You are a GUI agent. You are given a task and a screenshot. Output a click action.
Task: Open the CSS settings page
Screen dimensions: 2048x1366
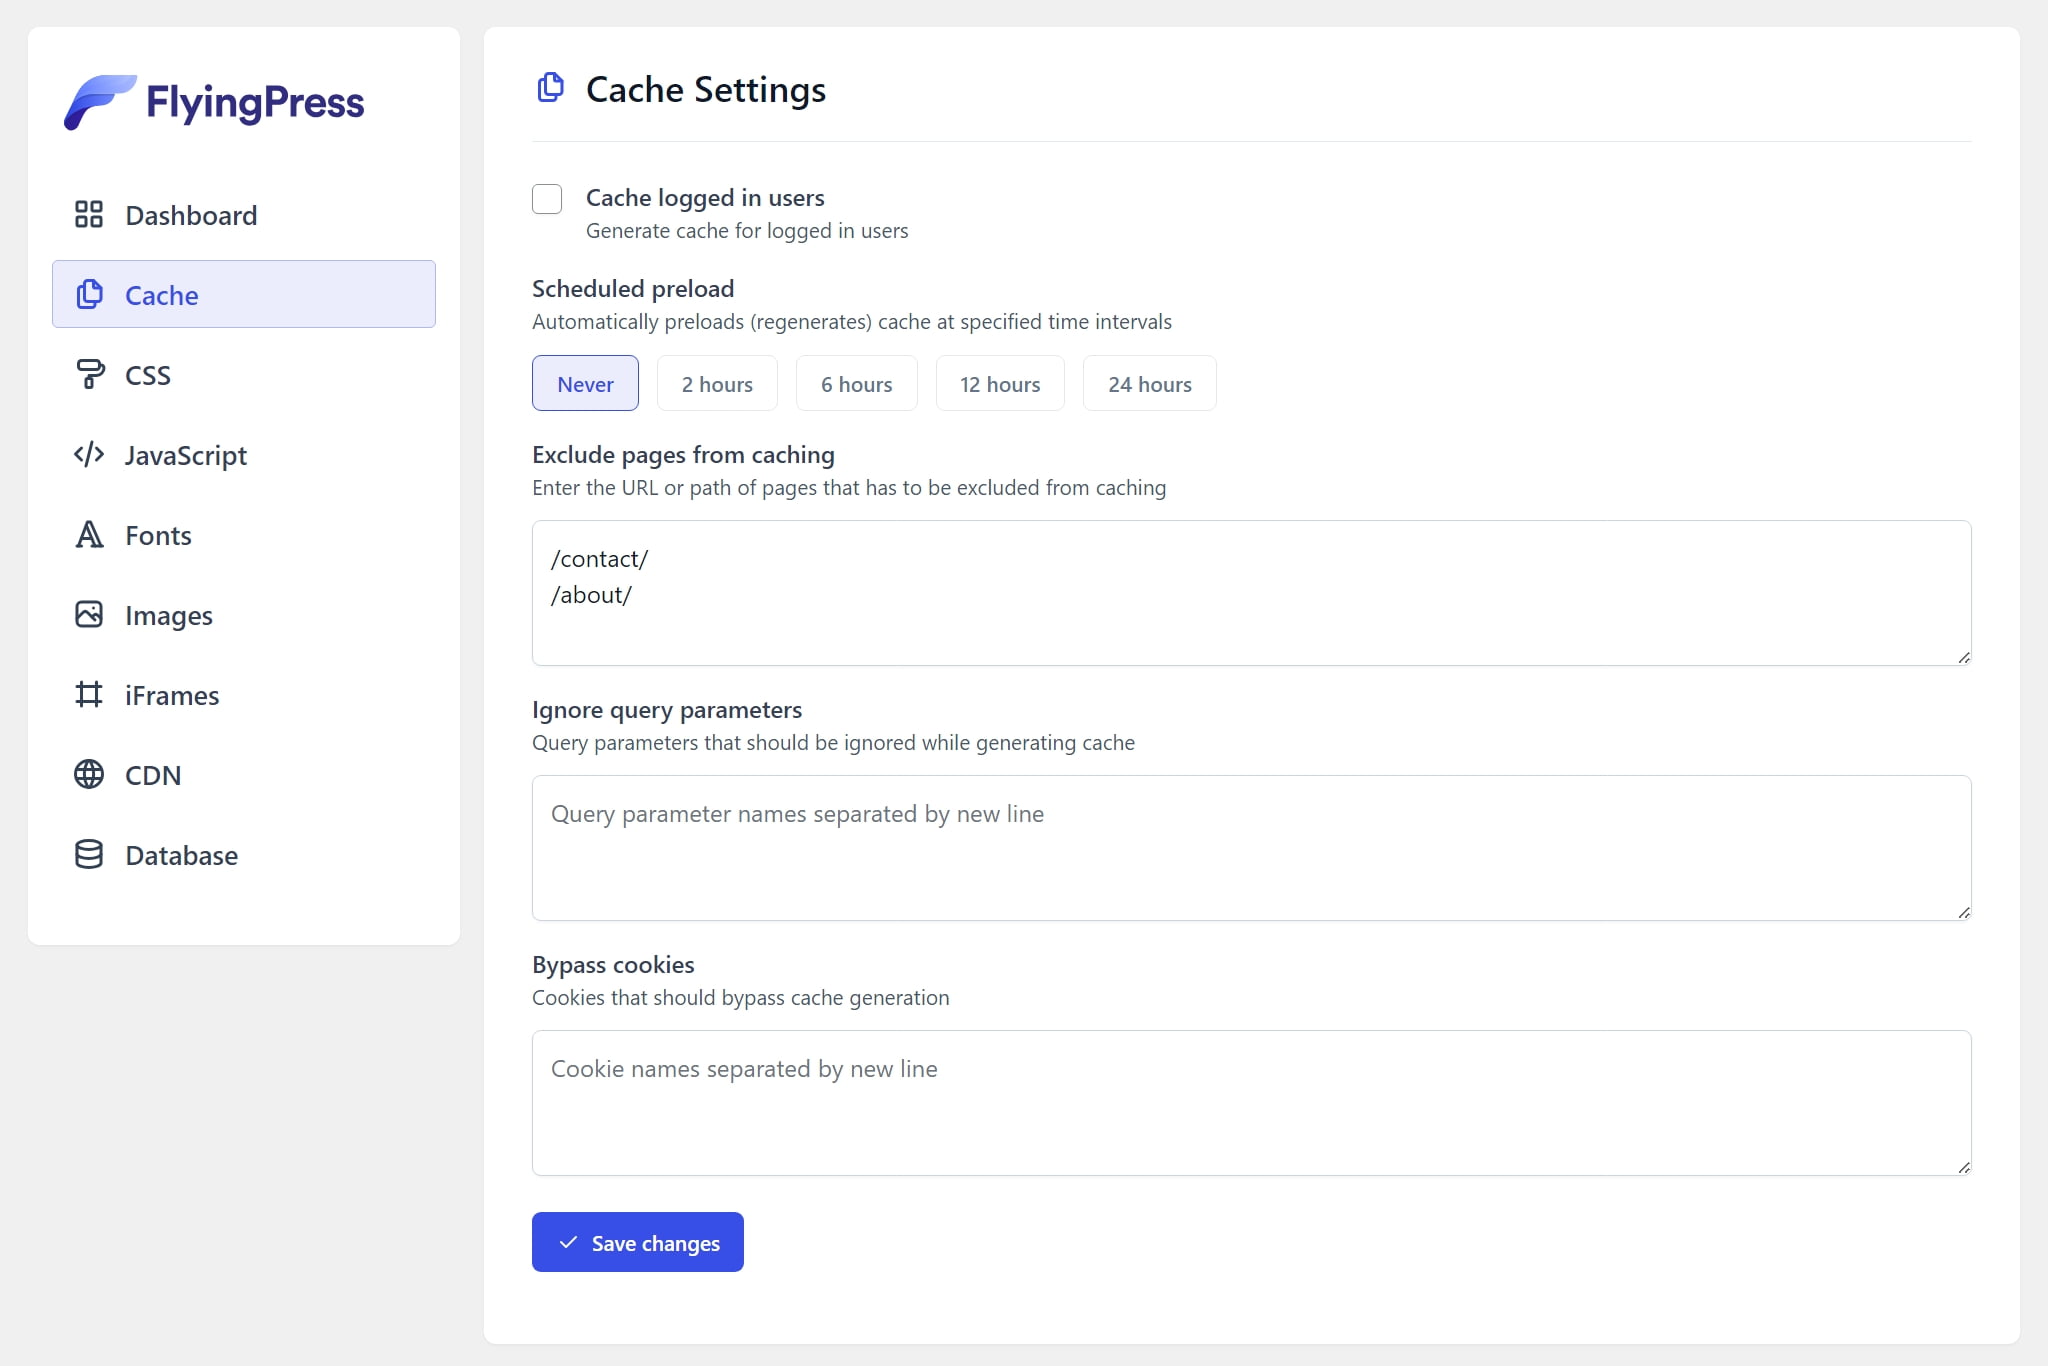244,374
